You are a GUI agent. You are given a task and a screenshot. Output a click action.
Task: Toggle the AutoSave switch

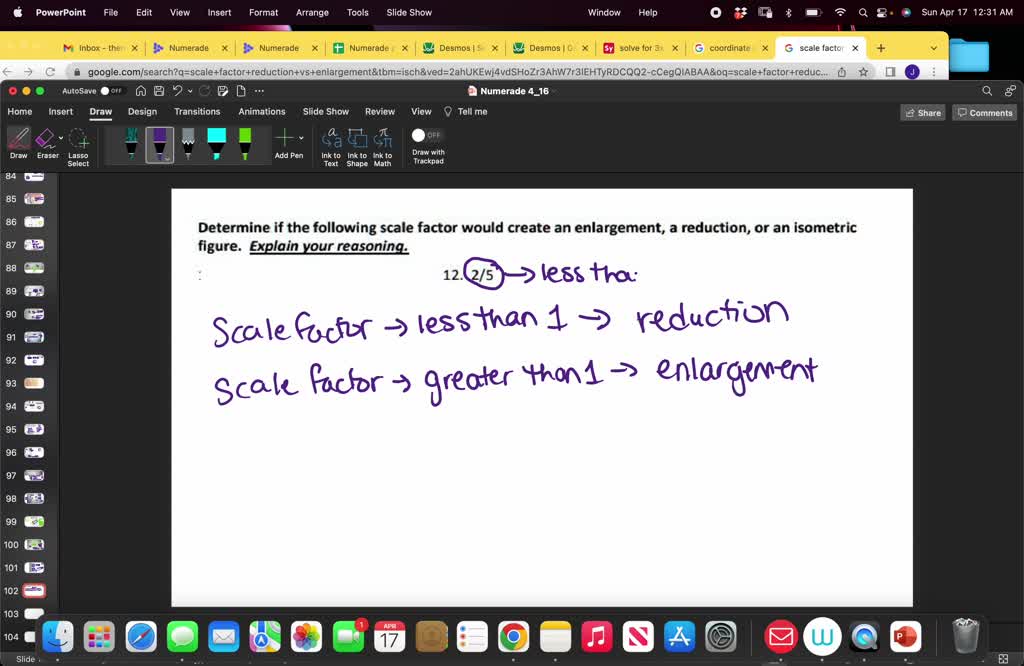click(112, 91)
